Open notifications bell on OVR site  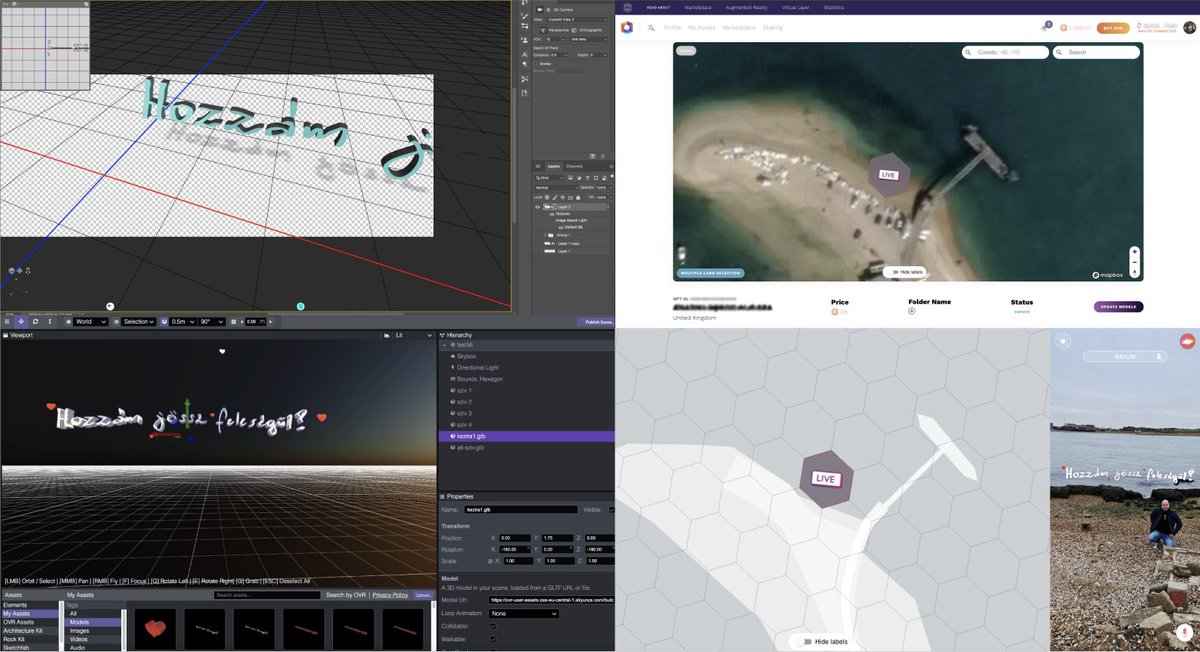coord(1046,27)
